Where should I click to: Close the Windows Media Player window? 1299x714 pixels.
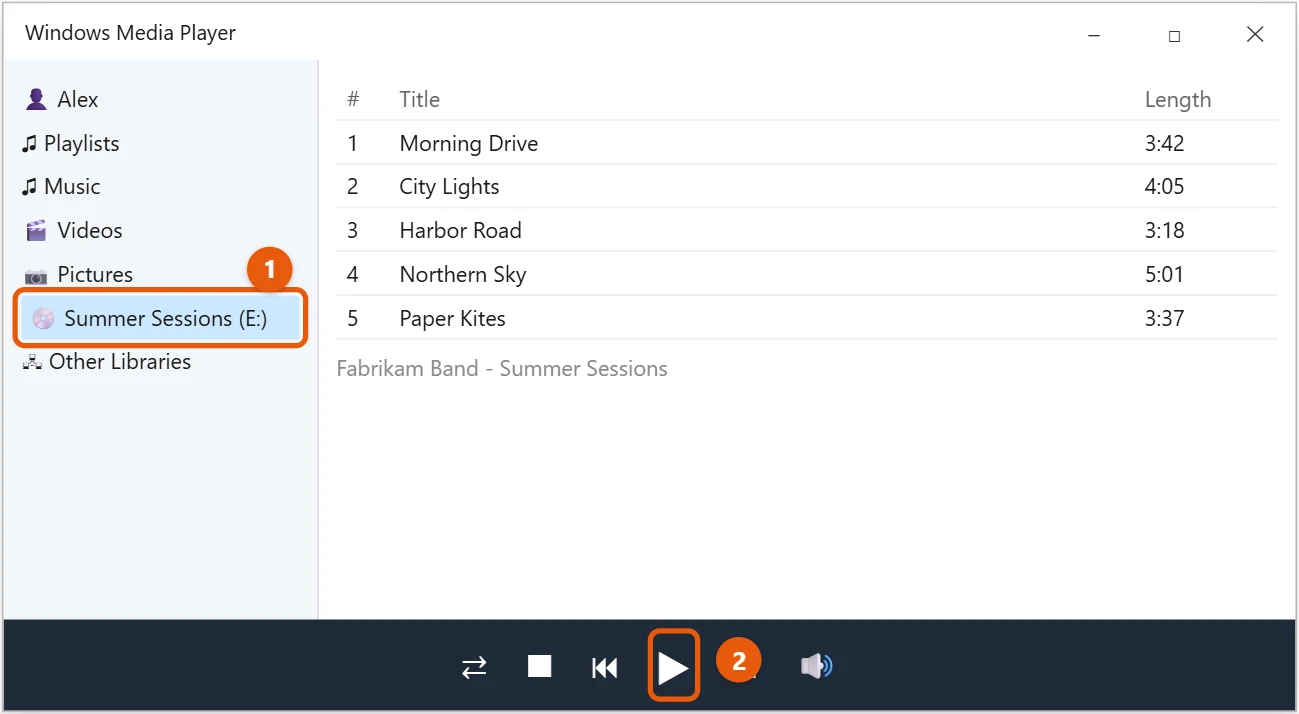click(x=1255, y=34)
